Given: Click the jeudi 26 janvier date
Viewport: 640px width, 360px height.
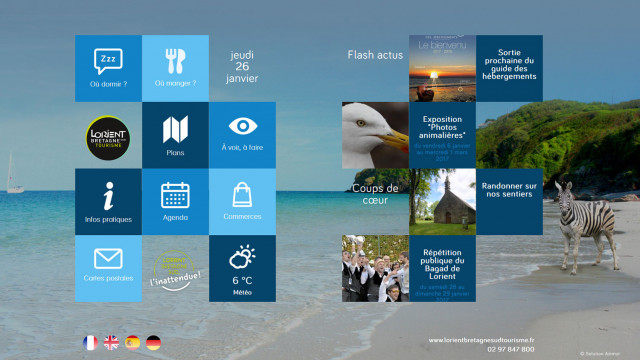Looking at the screenshot, I should pos(242,67).
